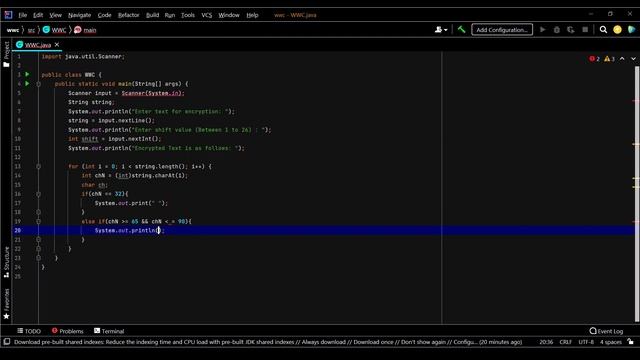Open the Problems tool window
Viewport: 640px width, 360px height.
point(67,331)
